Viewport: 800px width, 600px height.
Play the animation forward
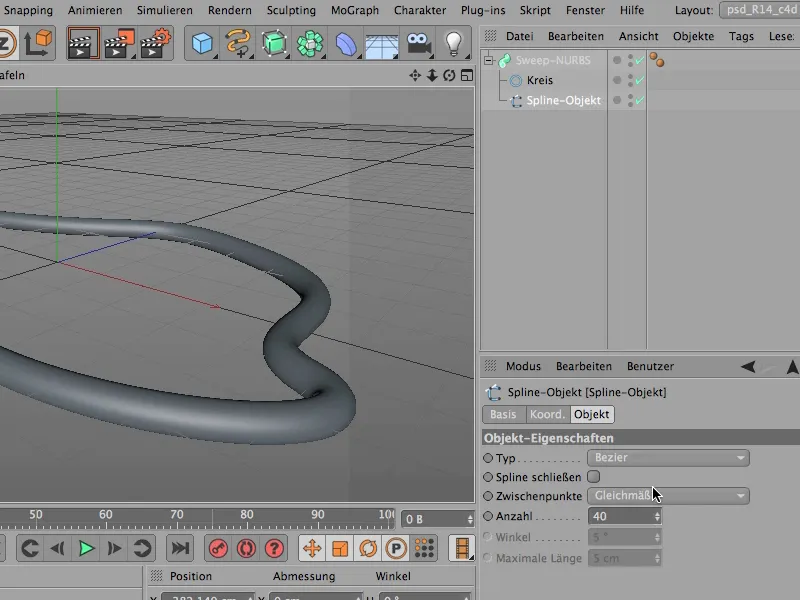[x=86, y=548]
